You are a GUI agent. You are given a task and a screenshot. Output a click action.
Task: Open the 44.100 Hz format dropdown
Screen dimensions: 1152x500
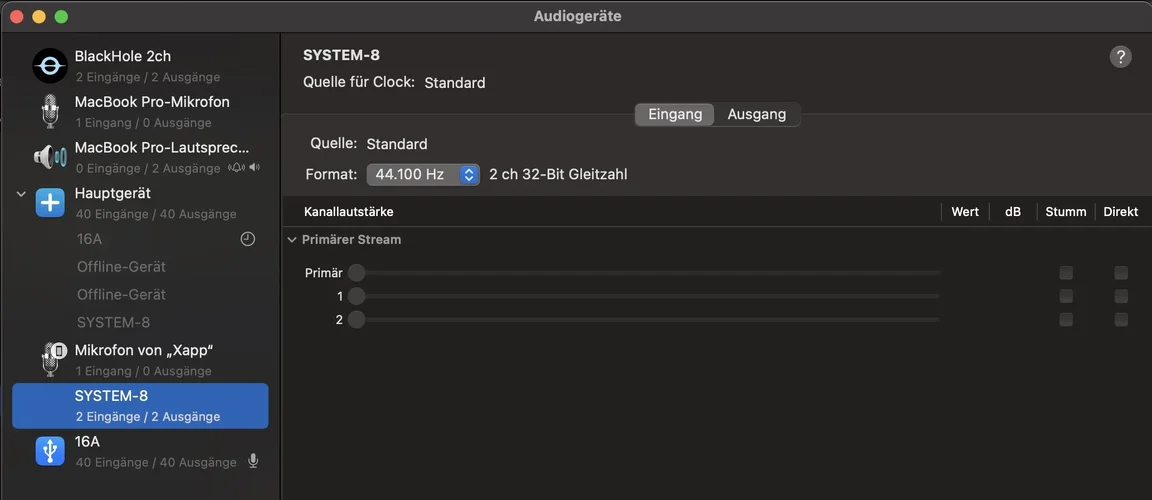423,174
